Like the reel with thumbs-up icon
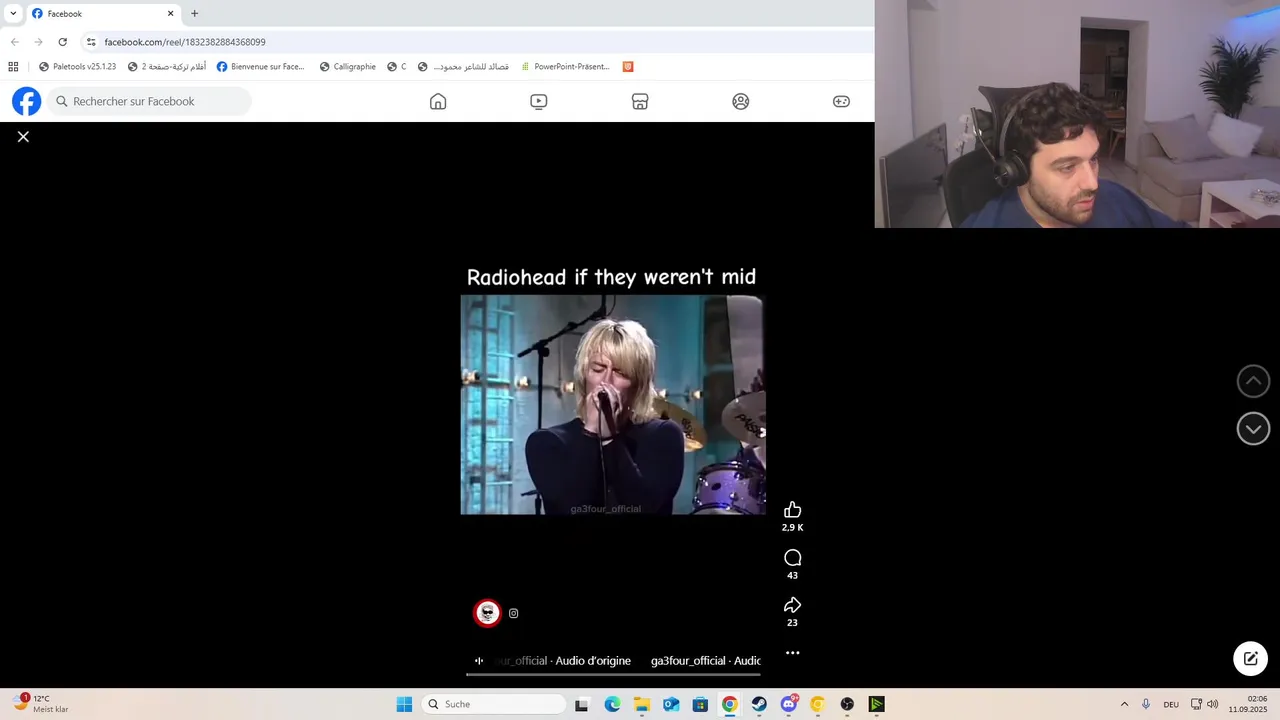Viewport: 1280px width, 720px height. (792, 510)
